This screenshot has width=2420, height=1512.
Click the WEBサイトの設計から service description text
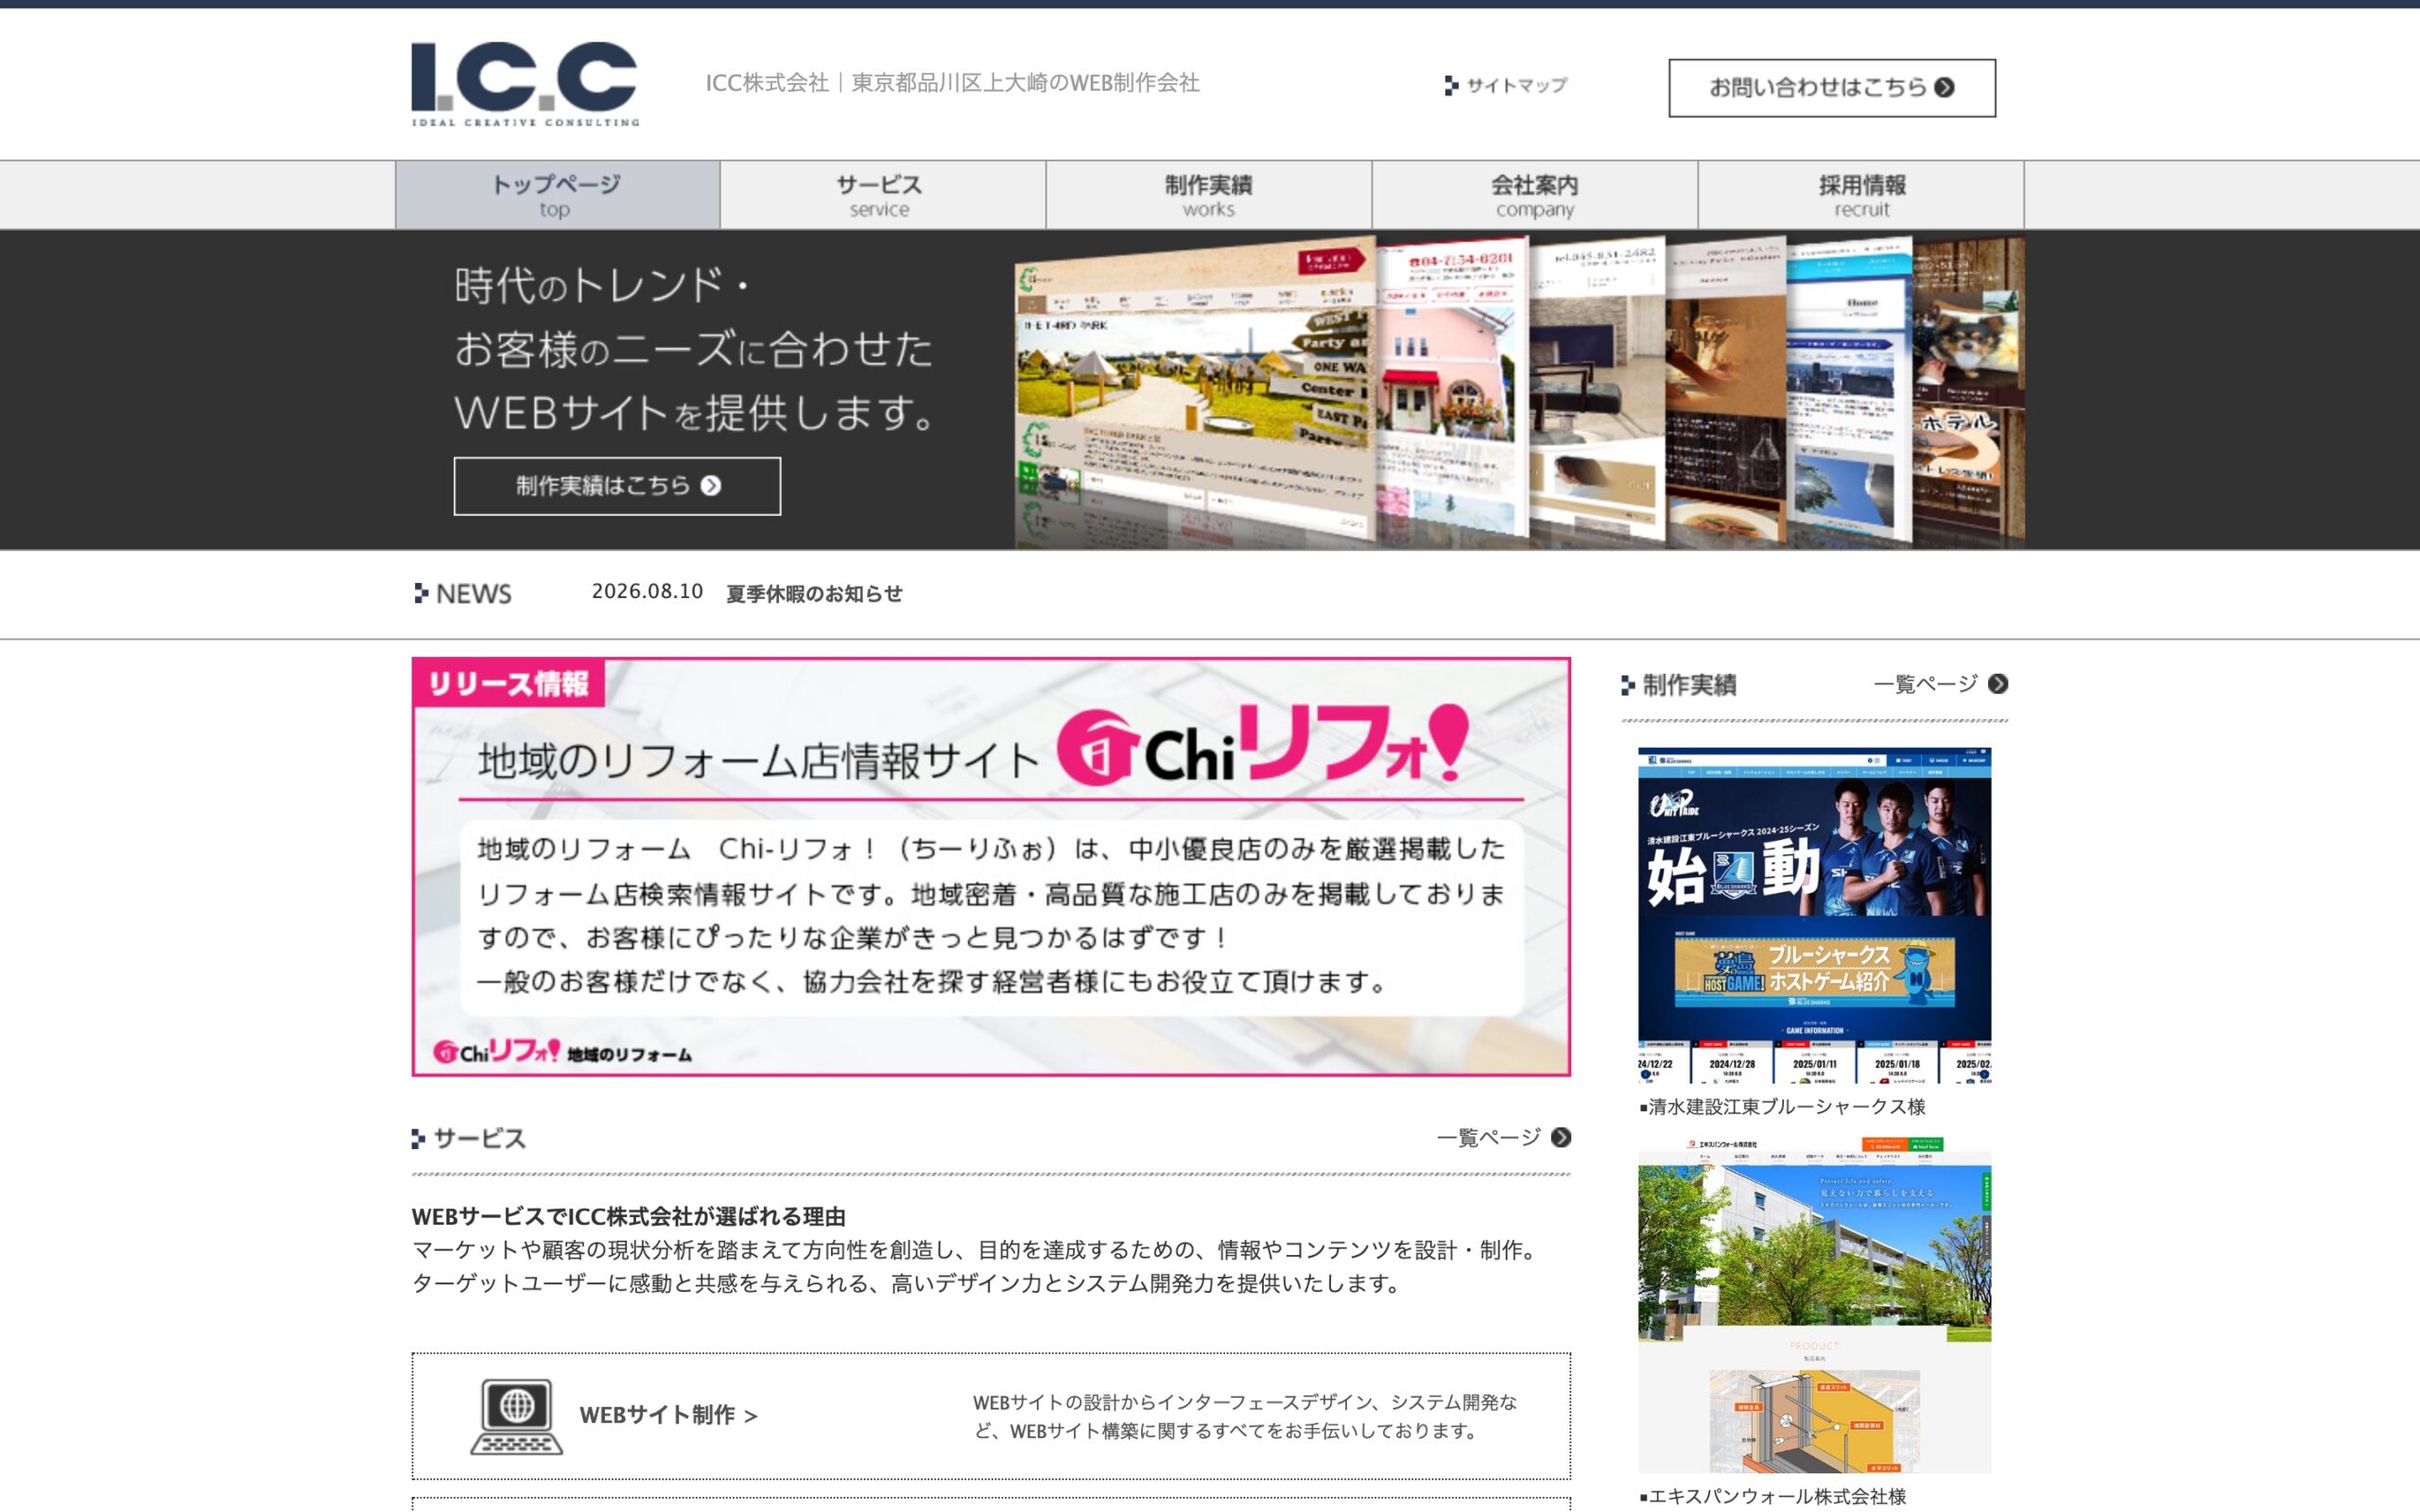1245,1417
